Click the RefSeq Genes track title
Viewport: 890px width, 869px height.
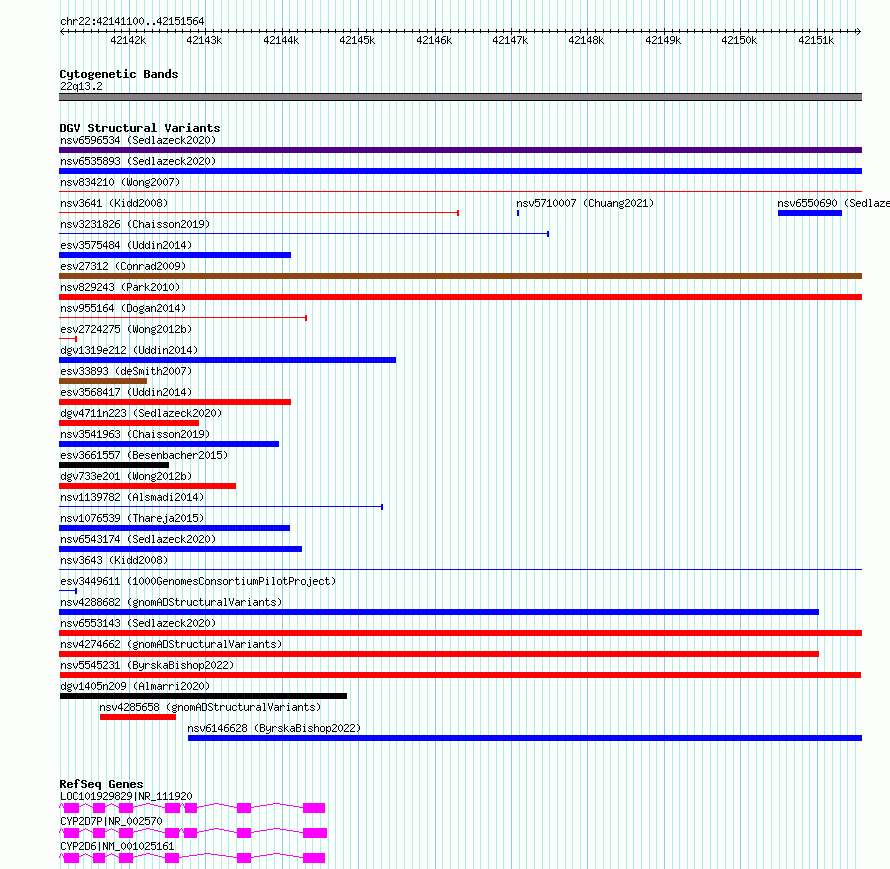click(101, 784)
